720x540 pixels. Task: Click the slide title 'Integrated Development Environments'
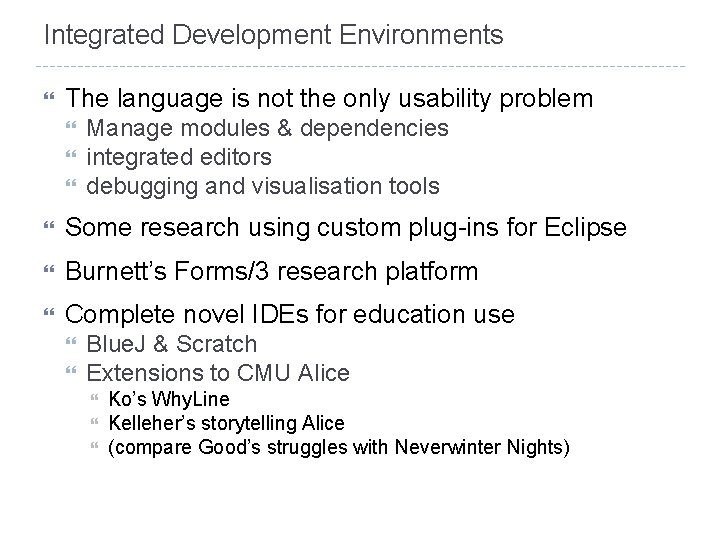[x=274, y=35]
